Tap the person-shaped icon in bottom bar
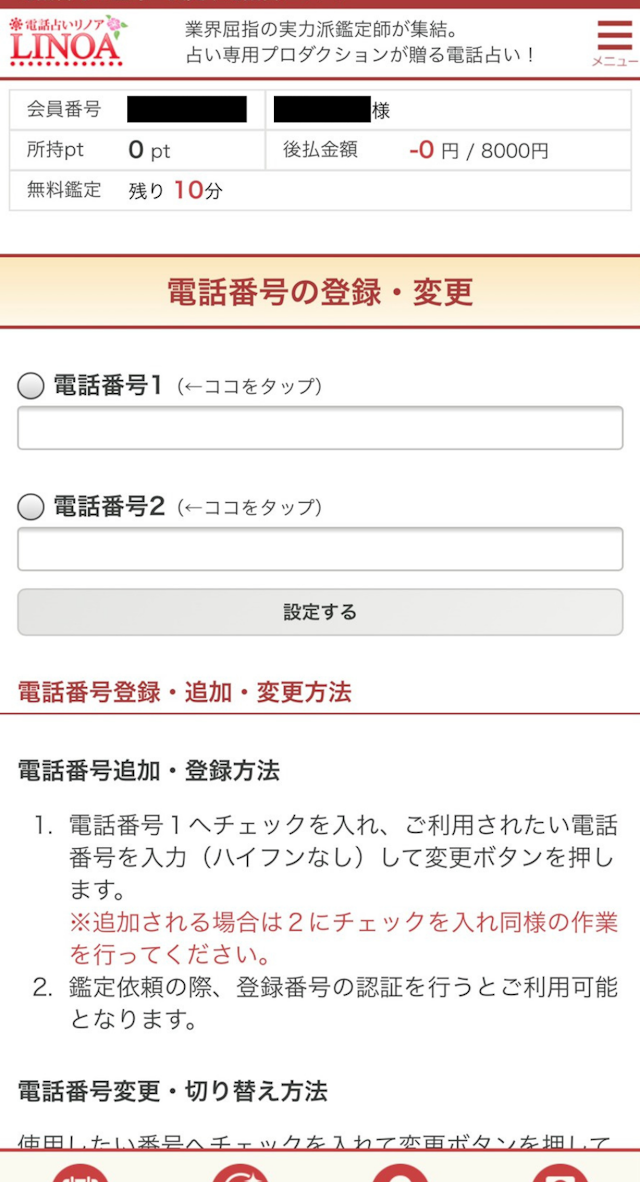 [400, 1172]
